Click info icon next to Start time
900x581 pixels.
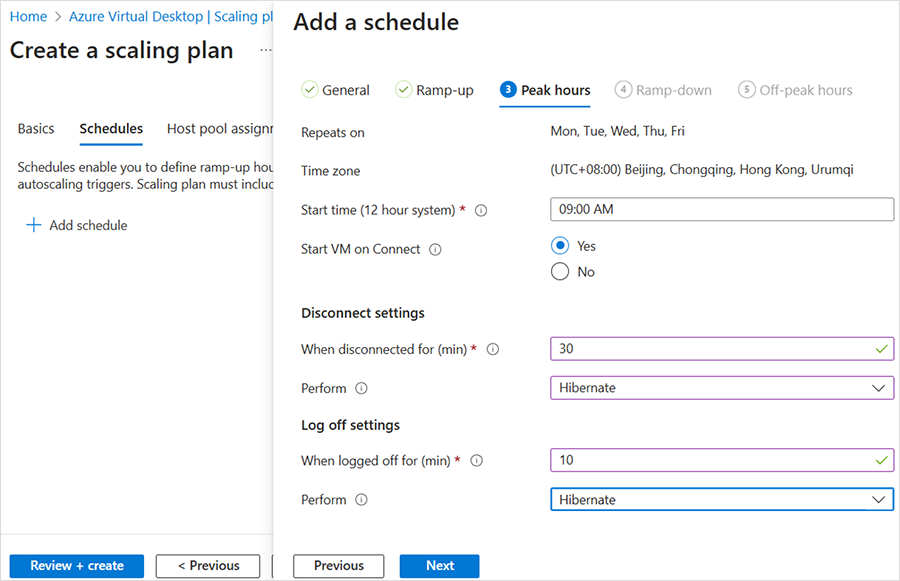(x=481, y=210)
